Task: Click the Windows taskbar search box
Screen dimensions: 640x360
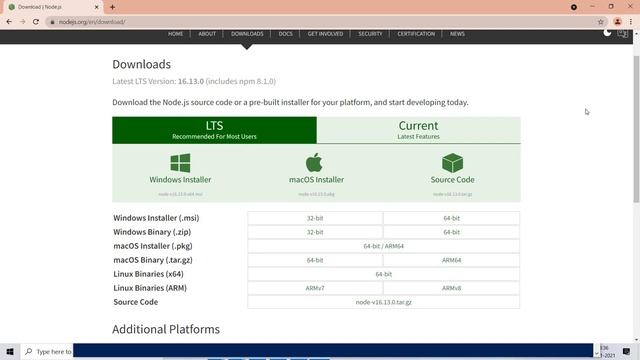Action: 46,351
